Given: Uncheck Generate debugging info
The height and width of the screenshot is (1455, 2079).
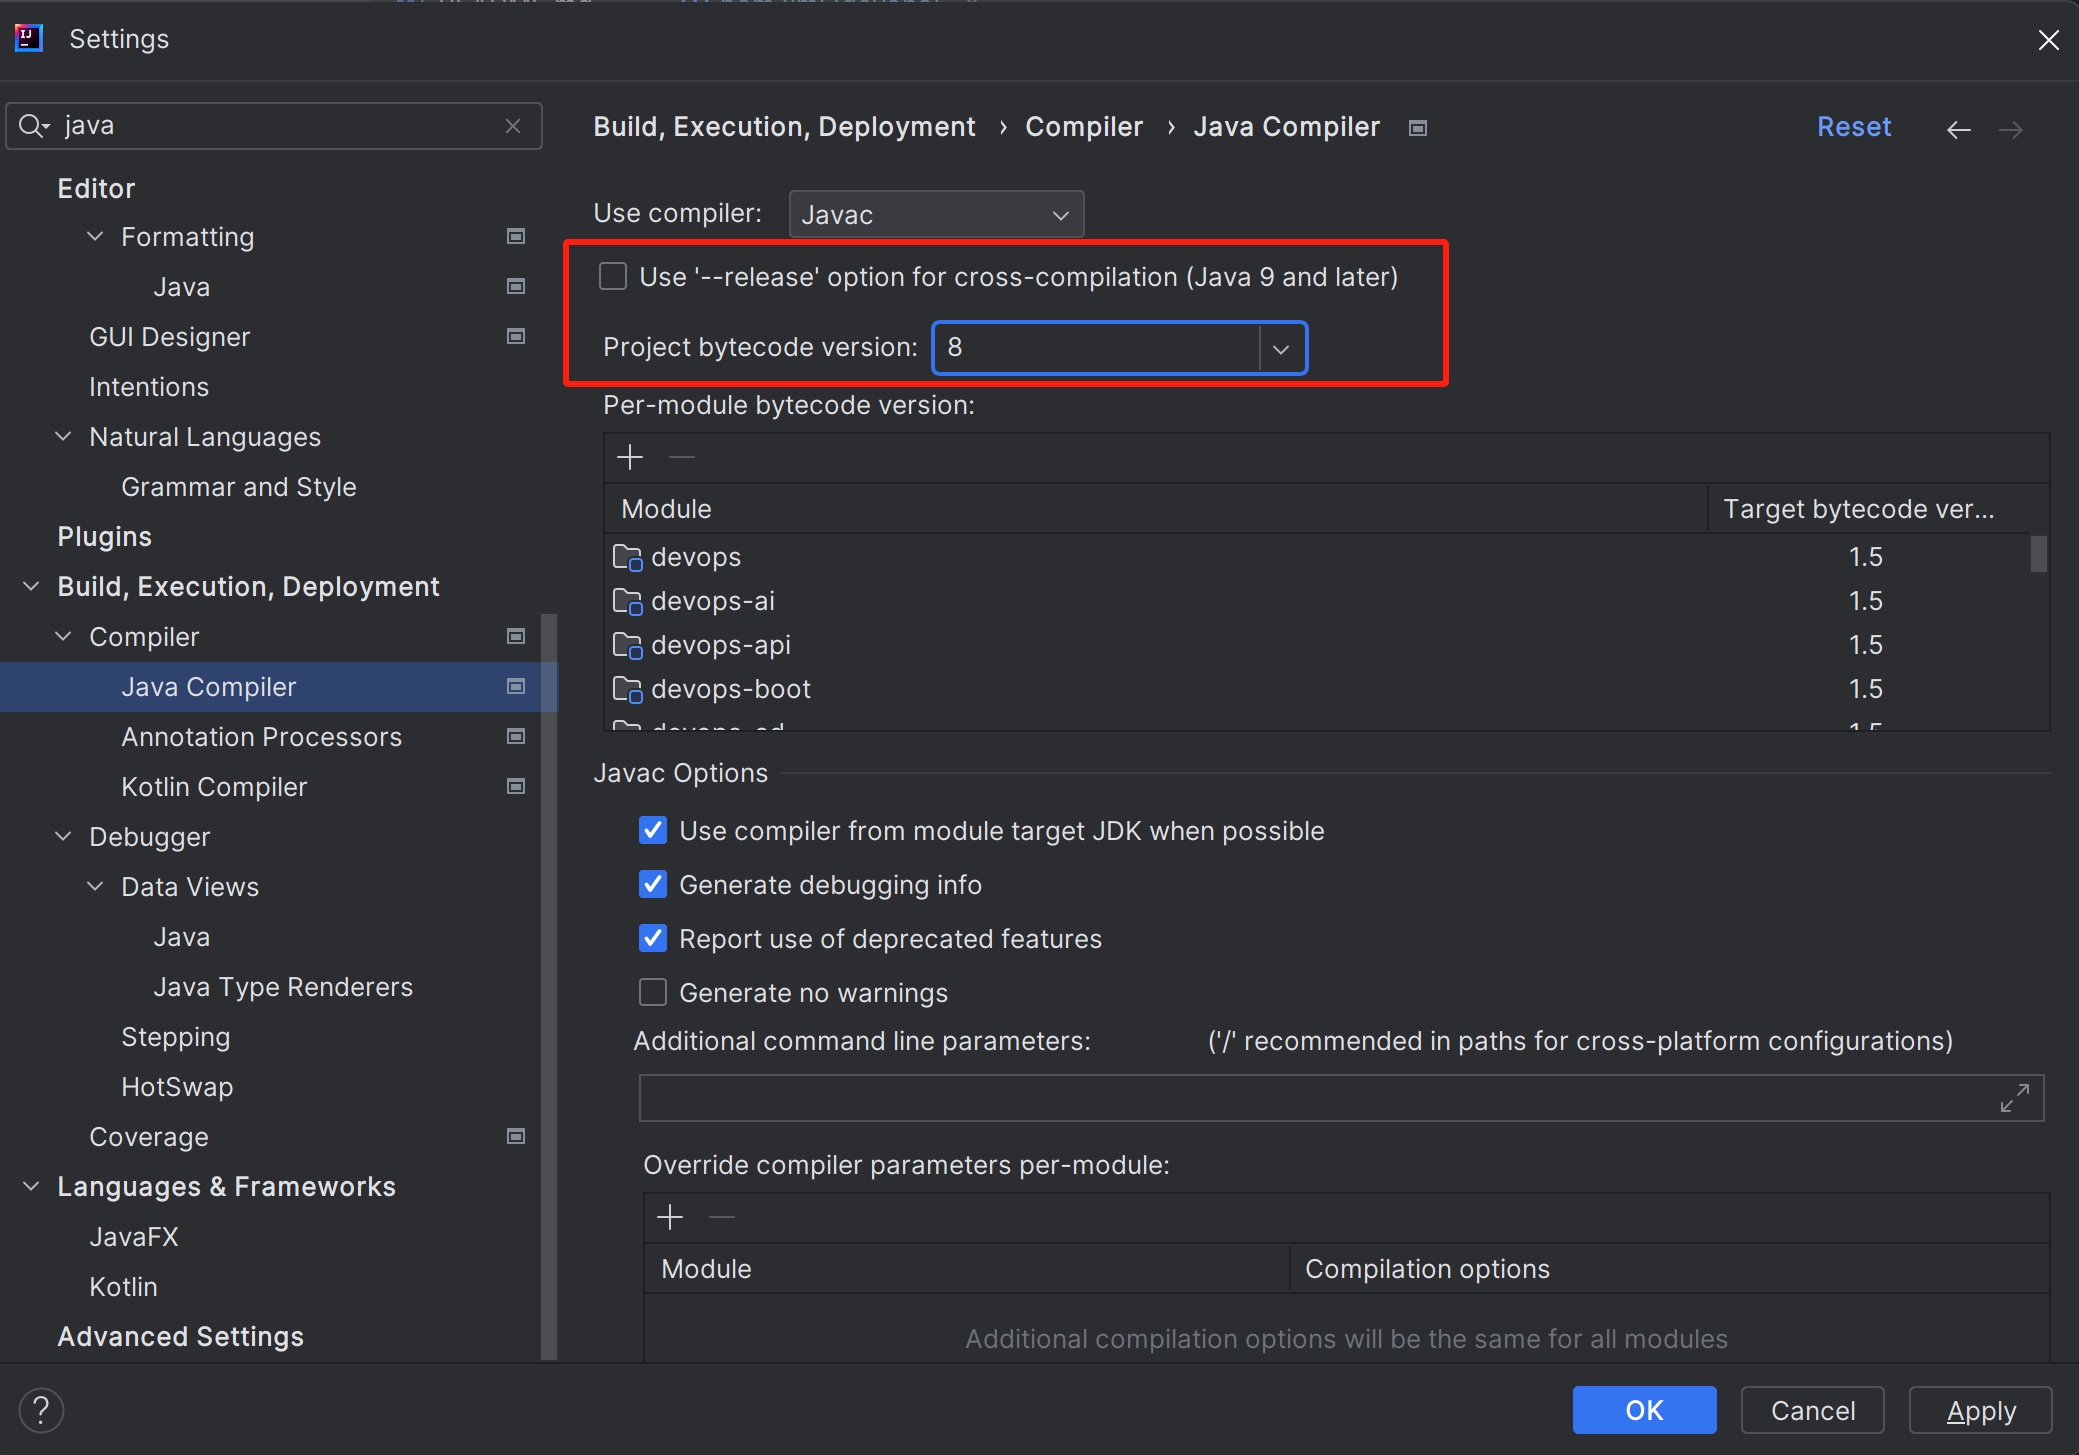Looking at the screenshot, I should pyautogui.click(x=653, y=884).
